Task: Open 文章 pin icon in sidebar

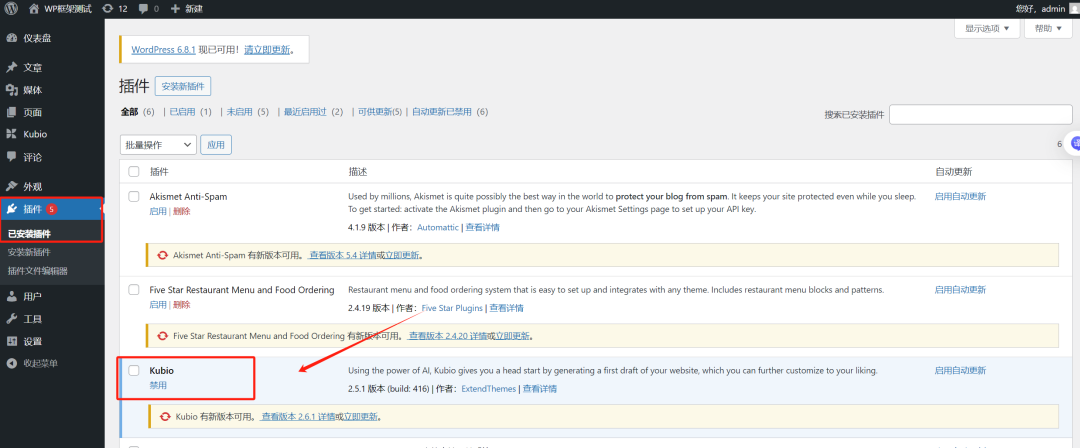Action: point(12,68)
